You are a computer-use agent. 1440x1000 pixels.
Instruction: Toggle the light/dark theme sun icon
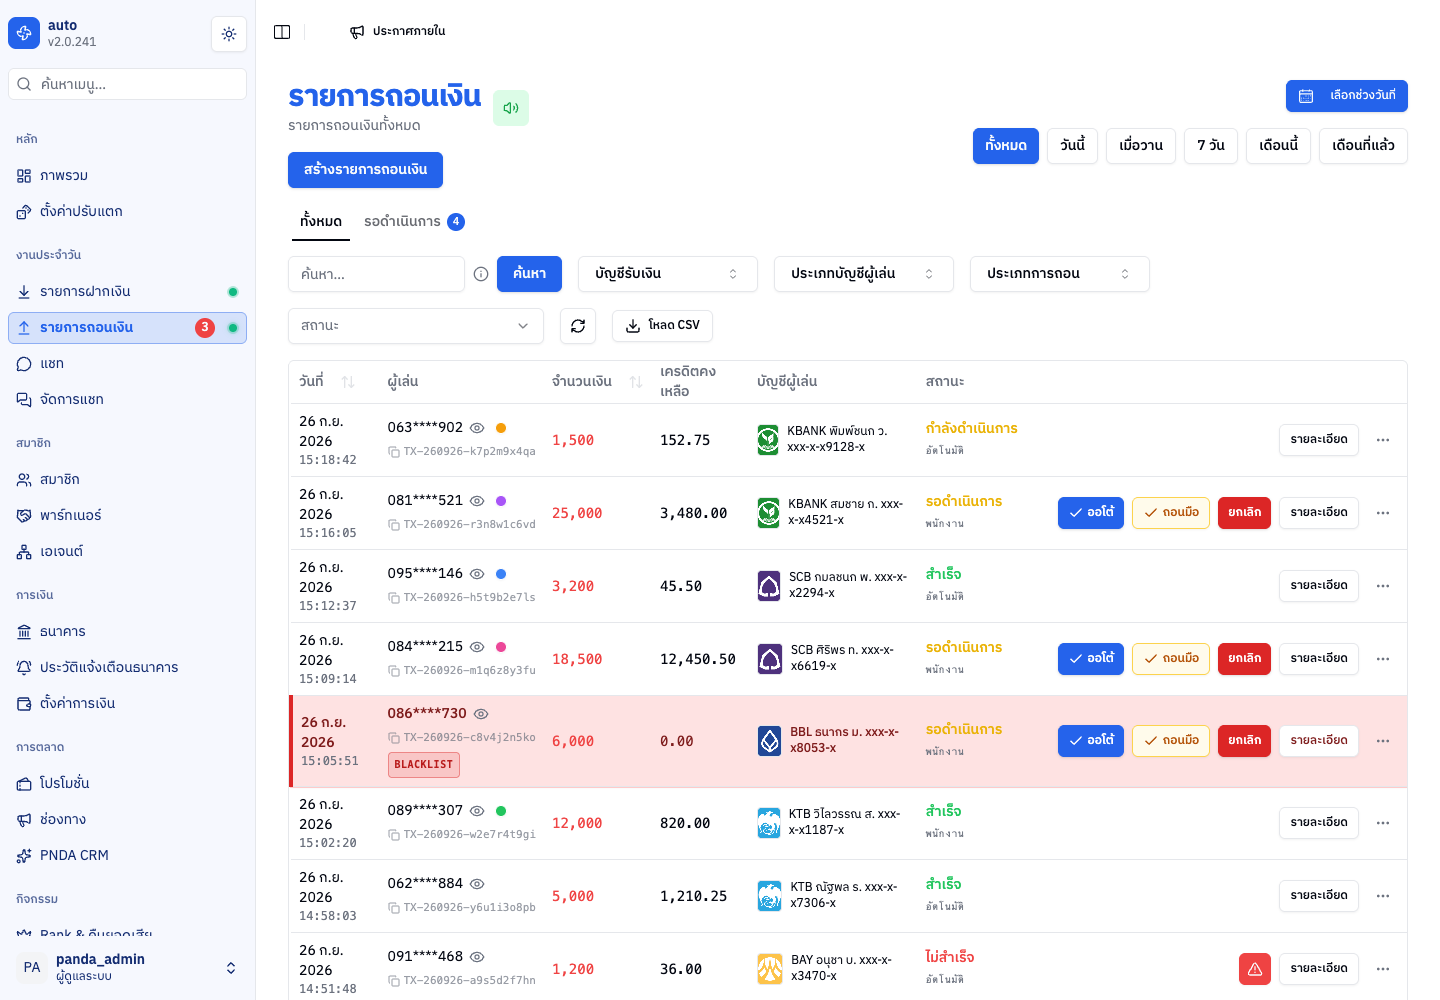pos(229,34)
